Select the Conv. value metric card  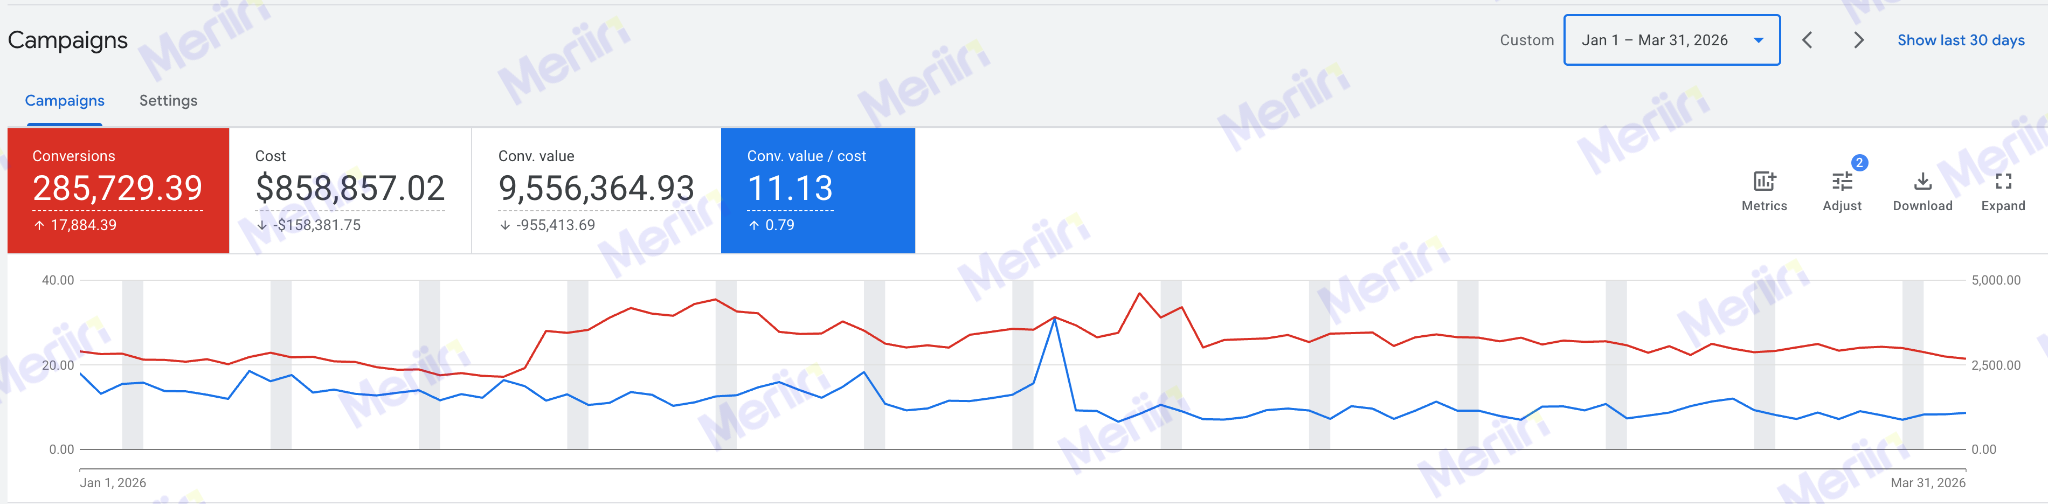(x=596, y=190)
